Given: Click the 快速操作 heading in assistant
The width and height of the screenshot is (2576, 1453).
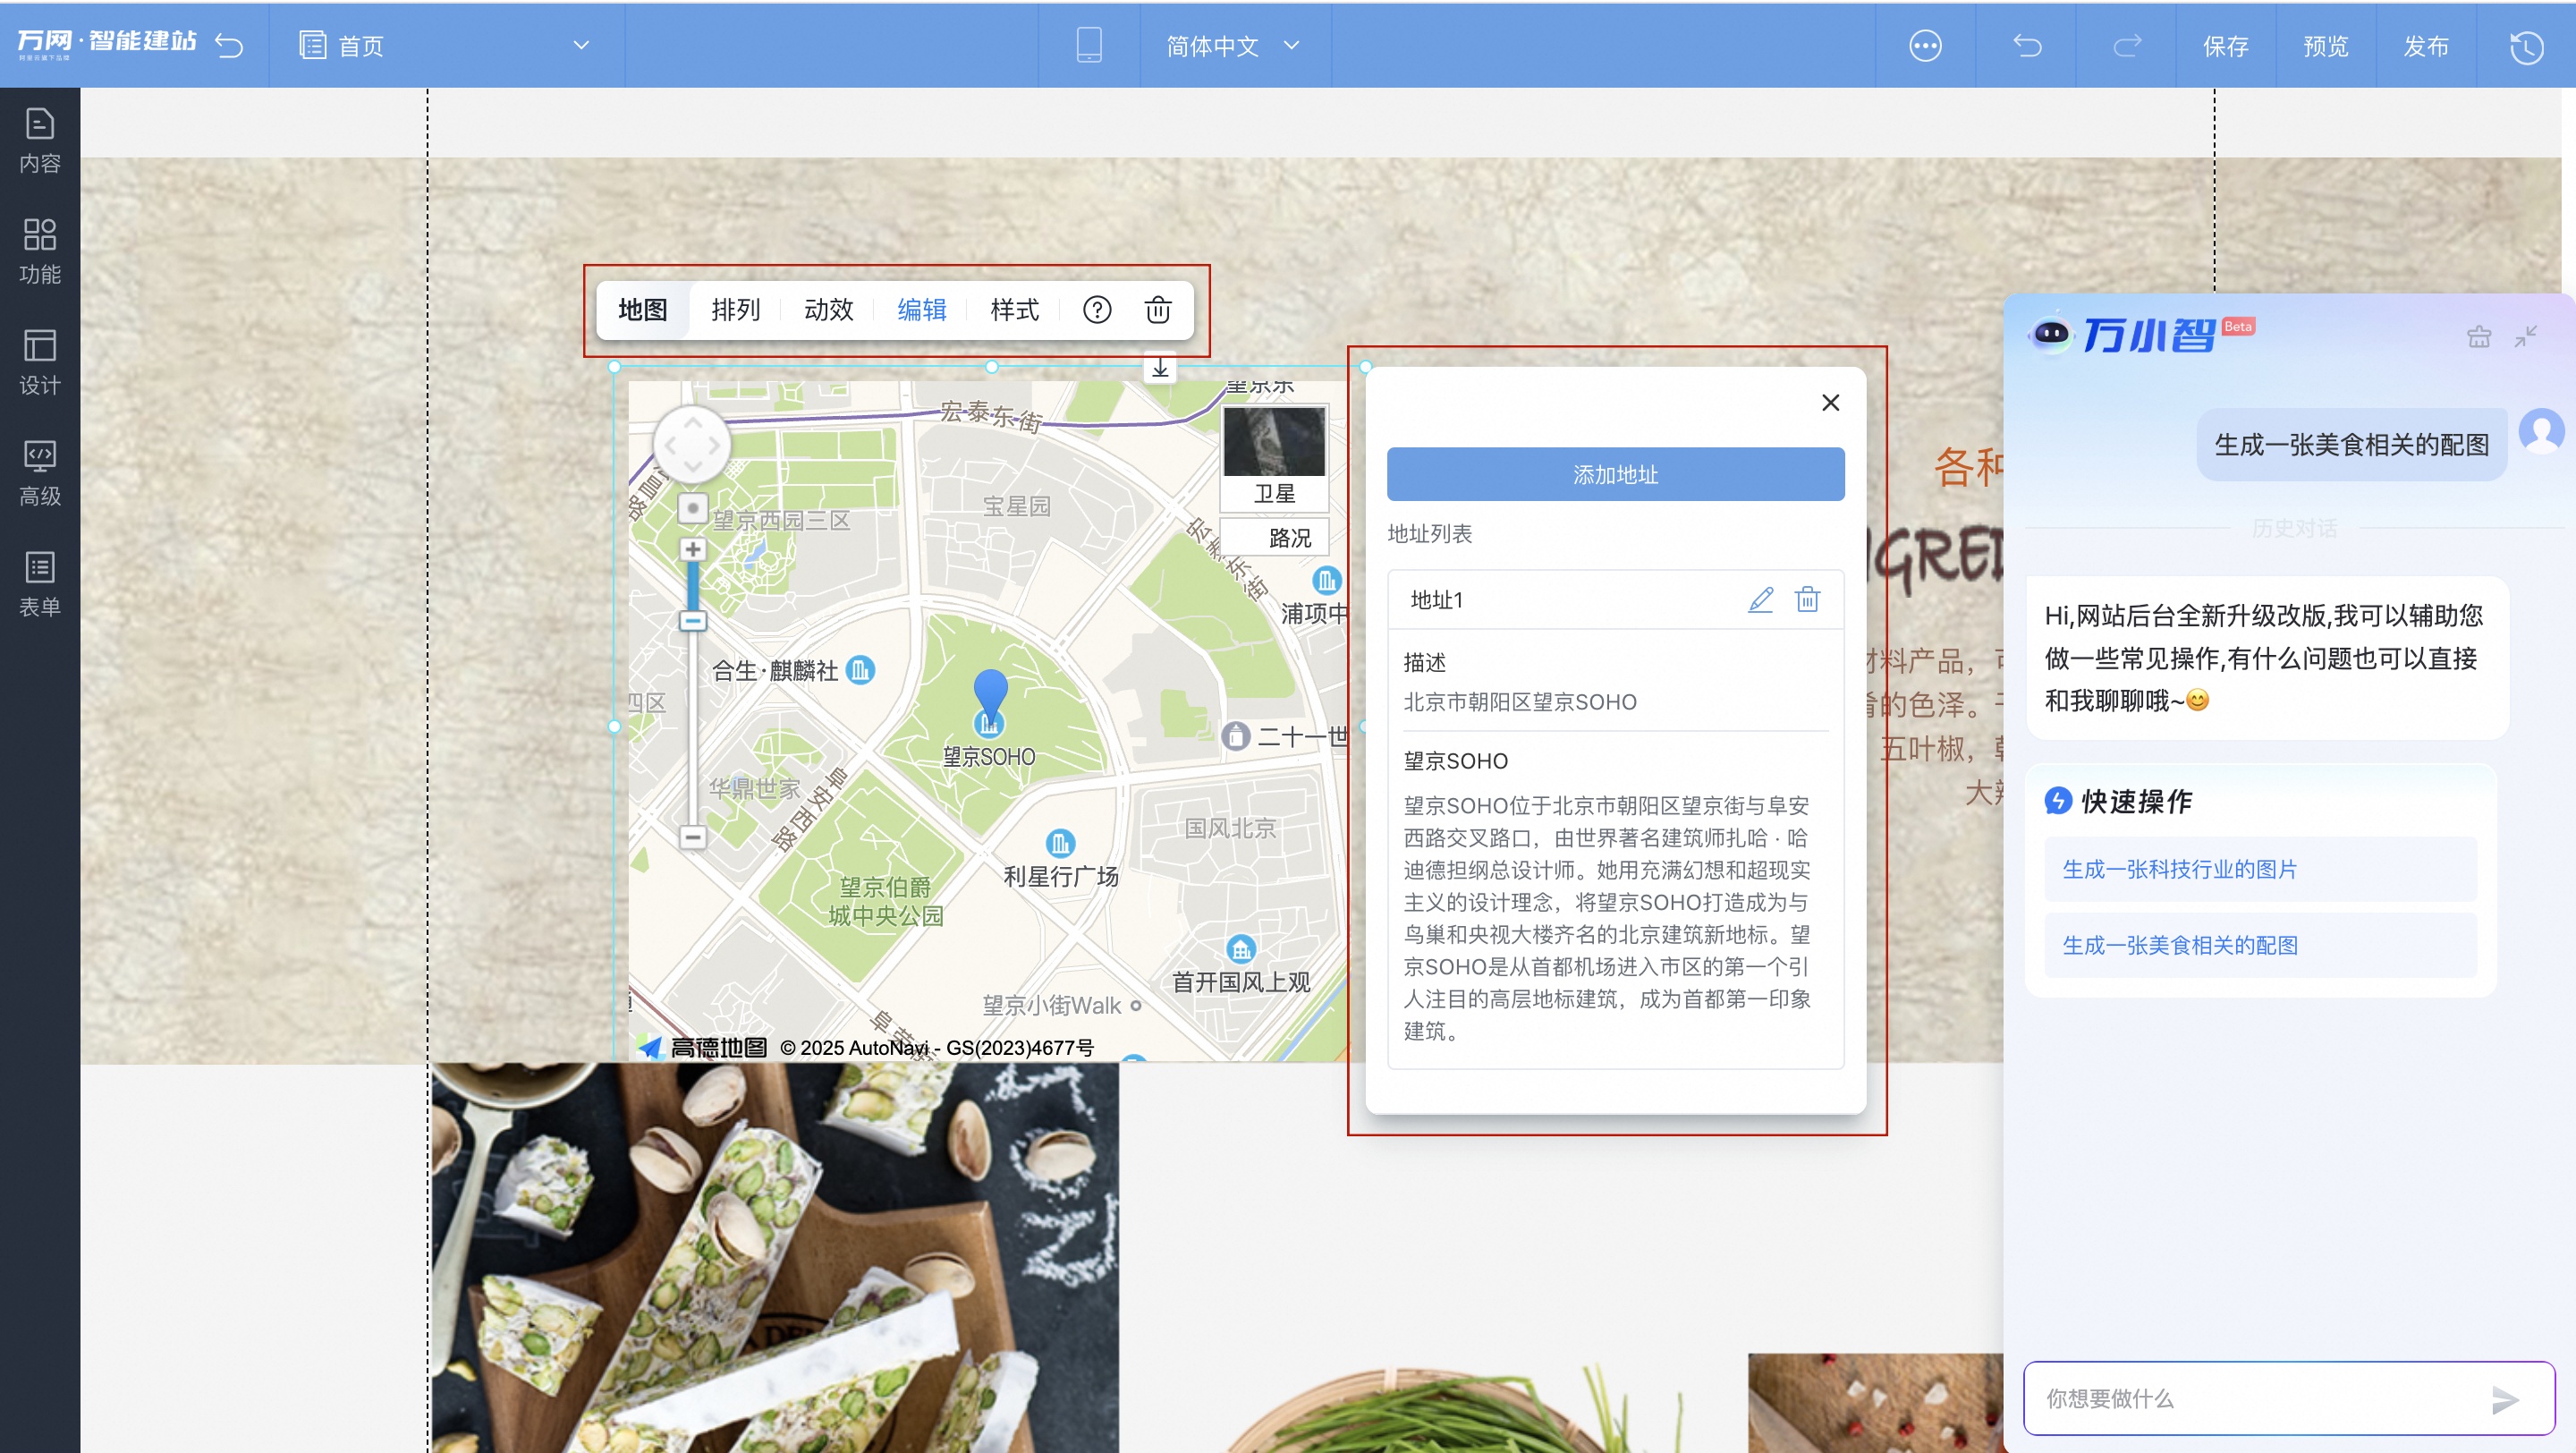Looking at the screenshot, I should 2136,801.
